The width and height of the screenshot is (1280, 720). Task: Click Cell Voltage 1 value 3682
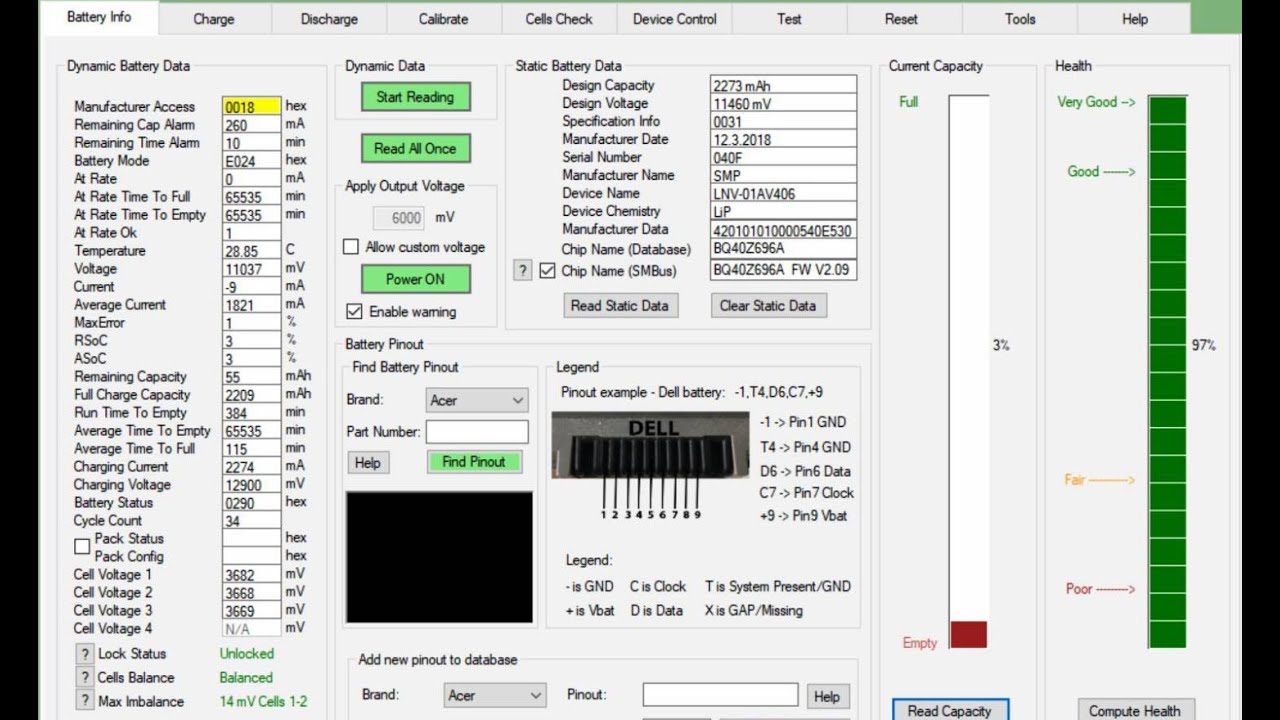251,575
